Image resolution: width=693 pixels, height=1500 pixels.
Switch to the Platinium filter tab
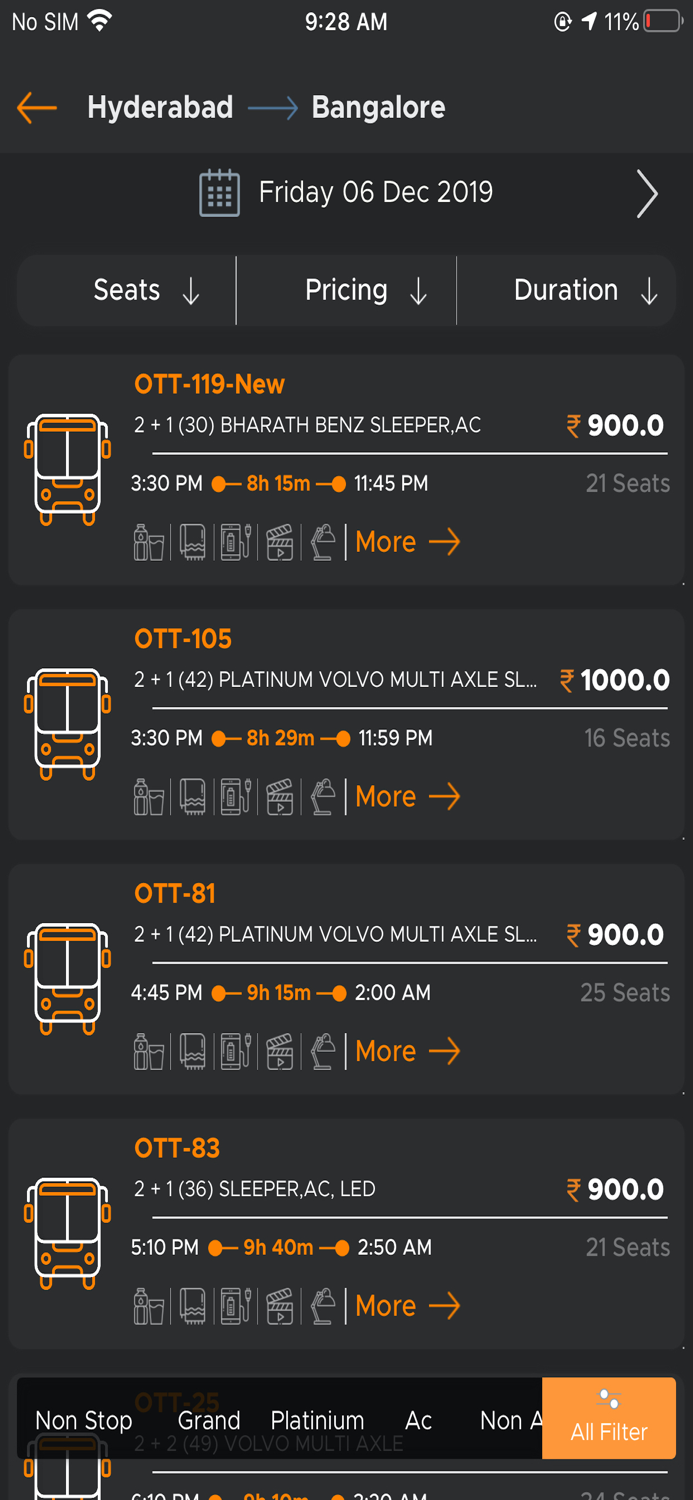(317, 1420)
